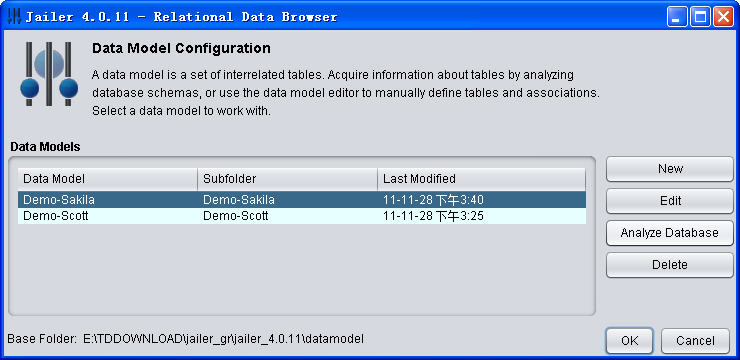Click the Analyze Database button
This screenshot has width=740, height=360.
tap(670, 233)
